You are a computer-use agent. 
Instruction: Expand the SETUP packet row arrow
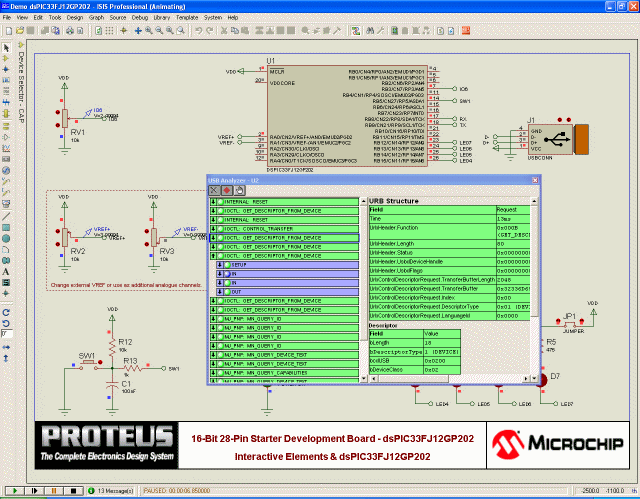(220, 264)
